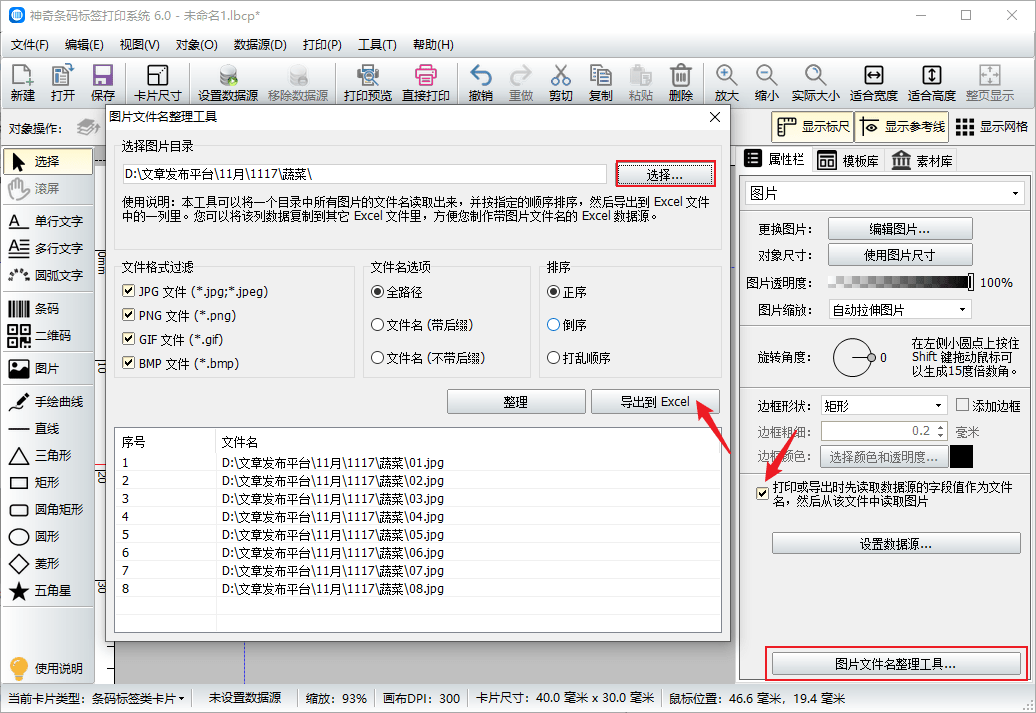
Task: Open the 数据源(D) menu
Action: click(x=260, y=45)
